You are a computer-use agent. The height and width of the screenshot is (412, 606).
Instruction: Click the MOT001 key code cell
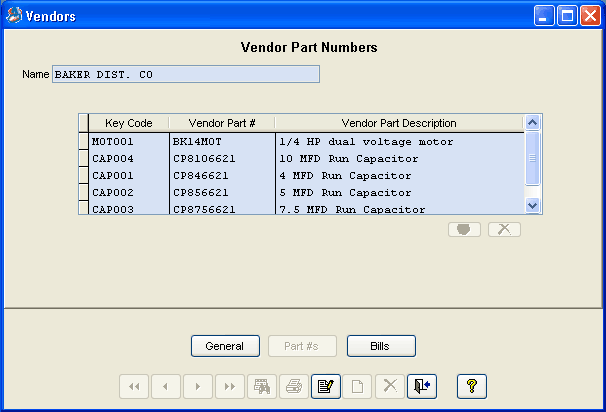point(129,141)
